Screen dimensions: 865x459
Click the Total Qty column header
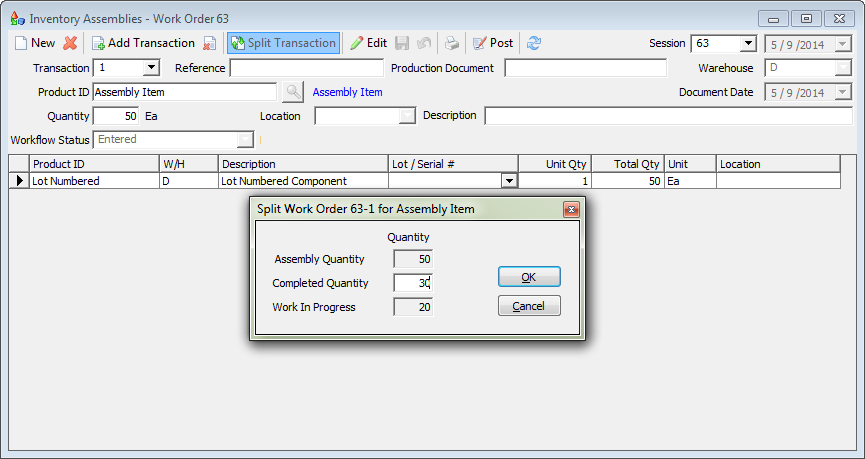[628, 164]
